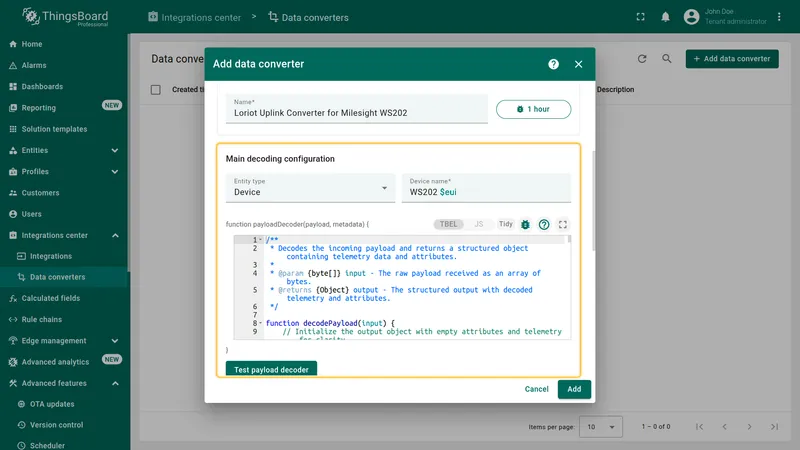Switch script language to JS
Viewport: 800px width, 450px height.
click(x=479, y=224)
